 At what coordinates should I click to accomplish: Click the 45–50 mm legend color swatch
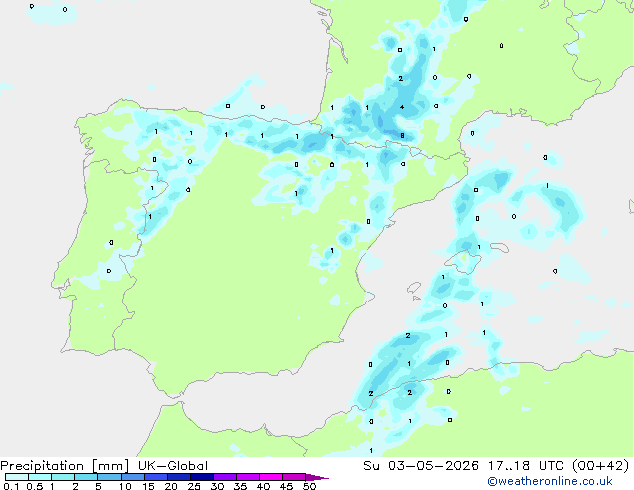coord(294,477)
